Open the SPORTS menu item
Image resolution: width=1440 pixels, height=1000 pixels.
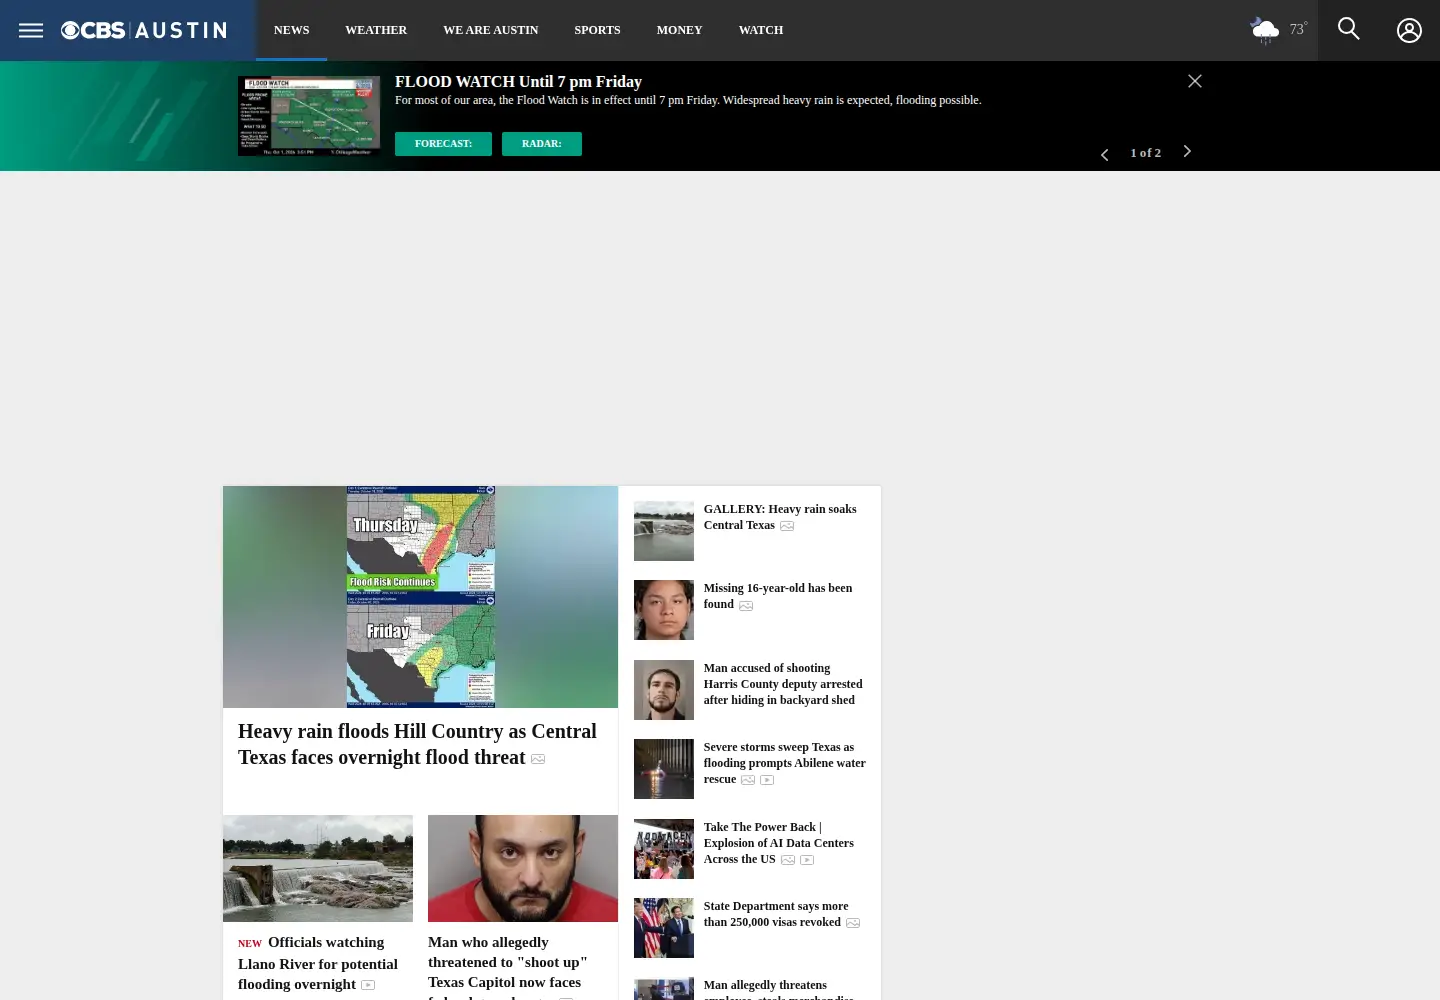[597, 30]
